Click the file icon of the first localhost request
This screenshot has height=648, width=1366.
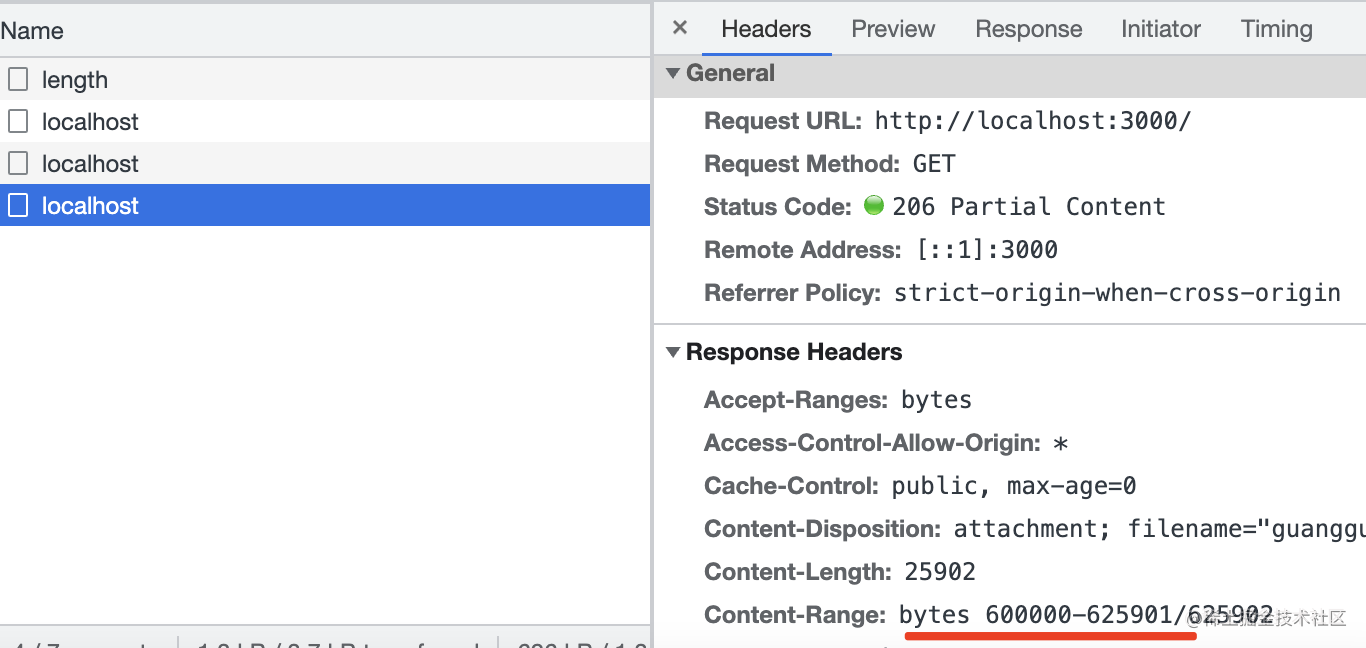coord(18,121)
